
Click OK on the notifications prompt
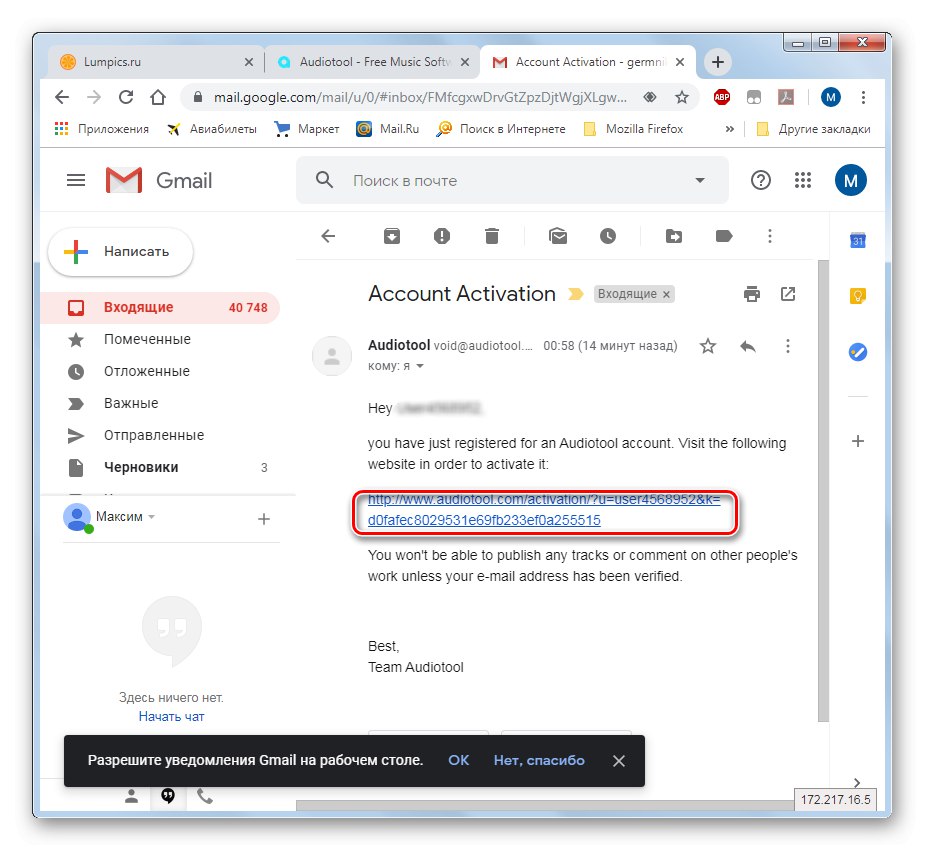pyautogui.click(x=458, y=760)
